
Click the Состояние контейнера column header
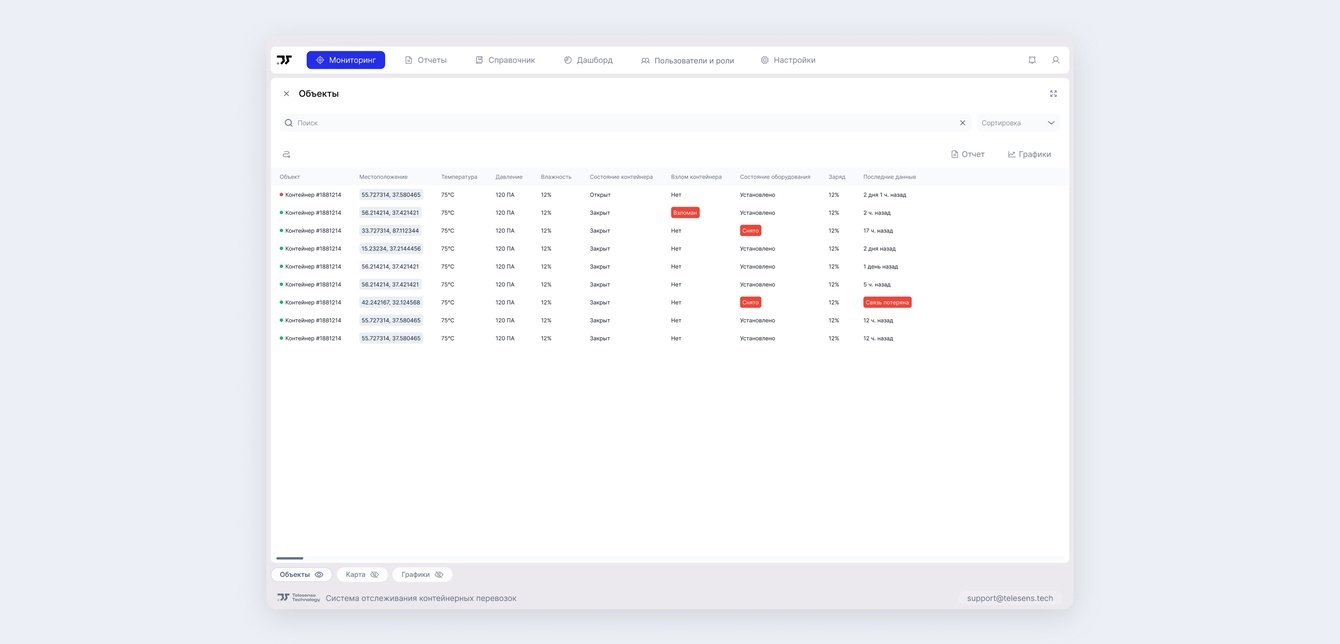point(621,177)
